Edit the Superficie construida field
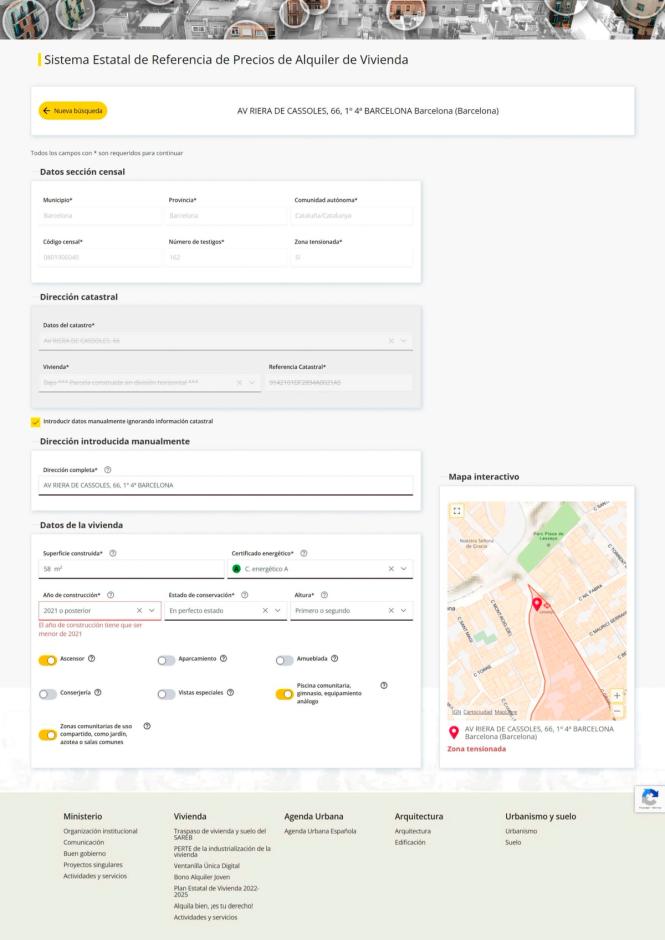 tap(131, 569)
